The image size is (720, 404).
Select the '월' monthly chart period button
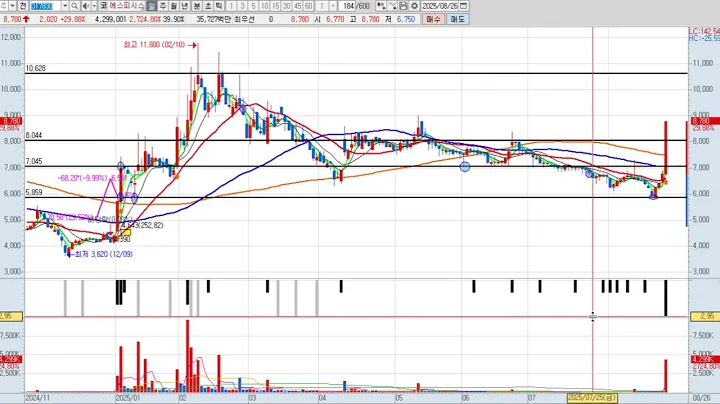coord(174,6)
